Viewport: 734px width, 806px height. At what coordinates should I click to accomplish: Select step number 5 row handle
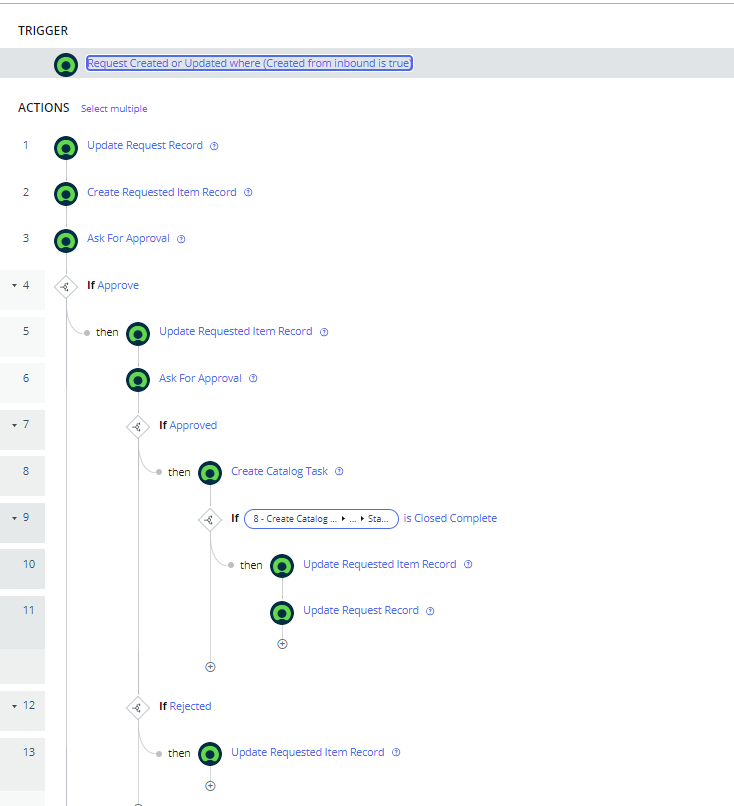23,337
